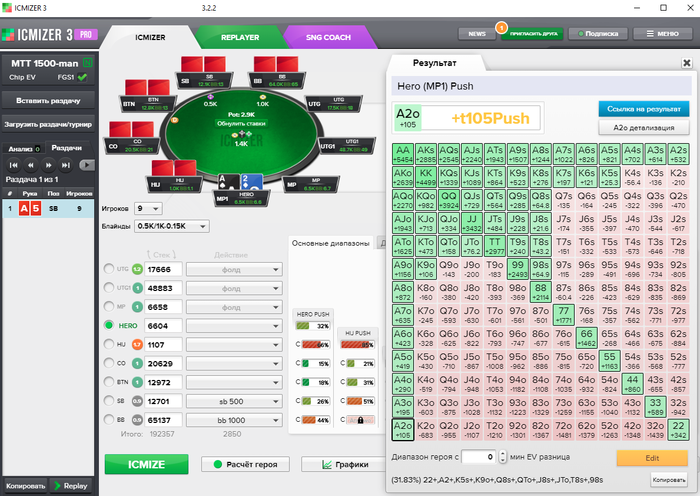Switch to the SNG COACH tab
Screen dimensions: 700x496
pyautogui.click(x=328, y=38)
